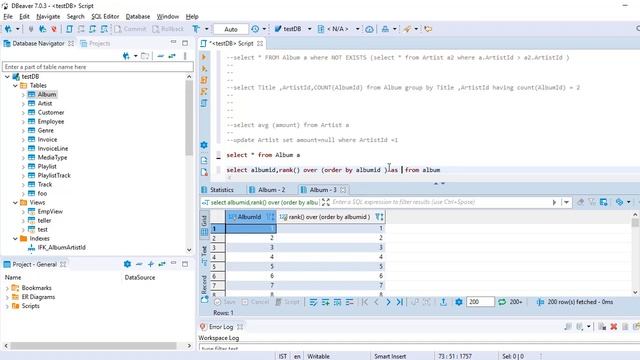Collapse the Tables folder
The width and height of the screenshot is (640, 360).
pos(15,85)
